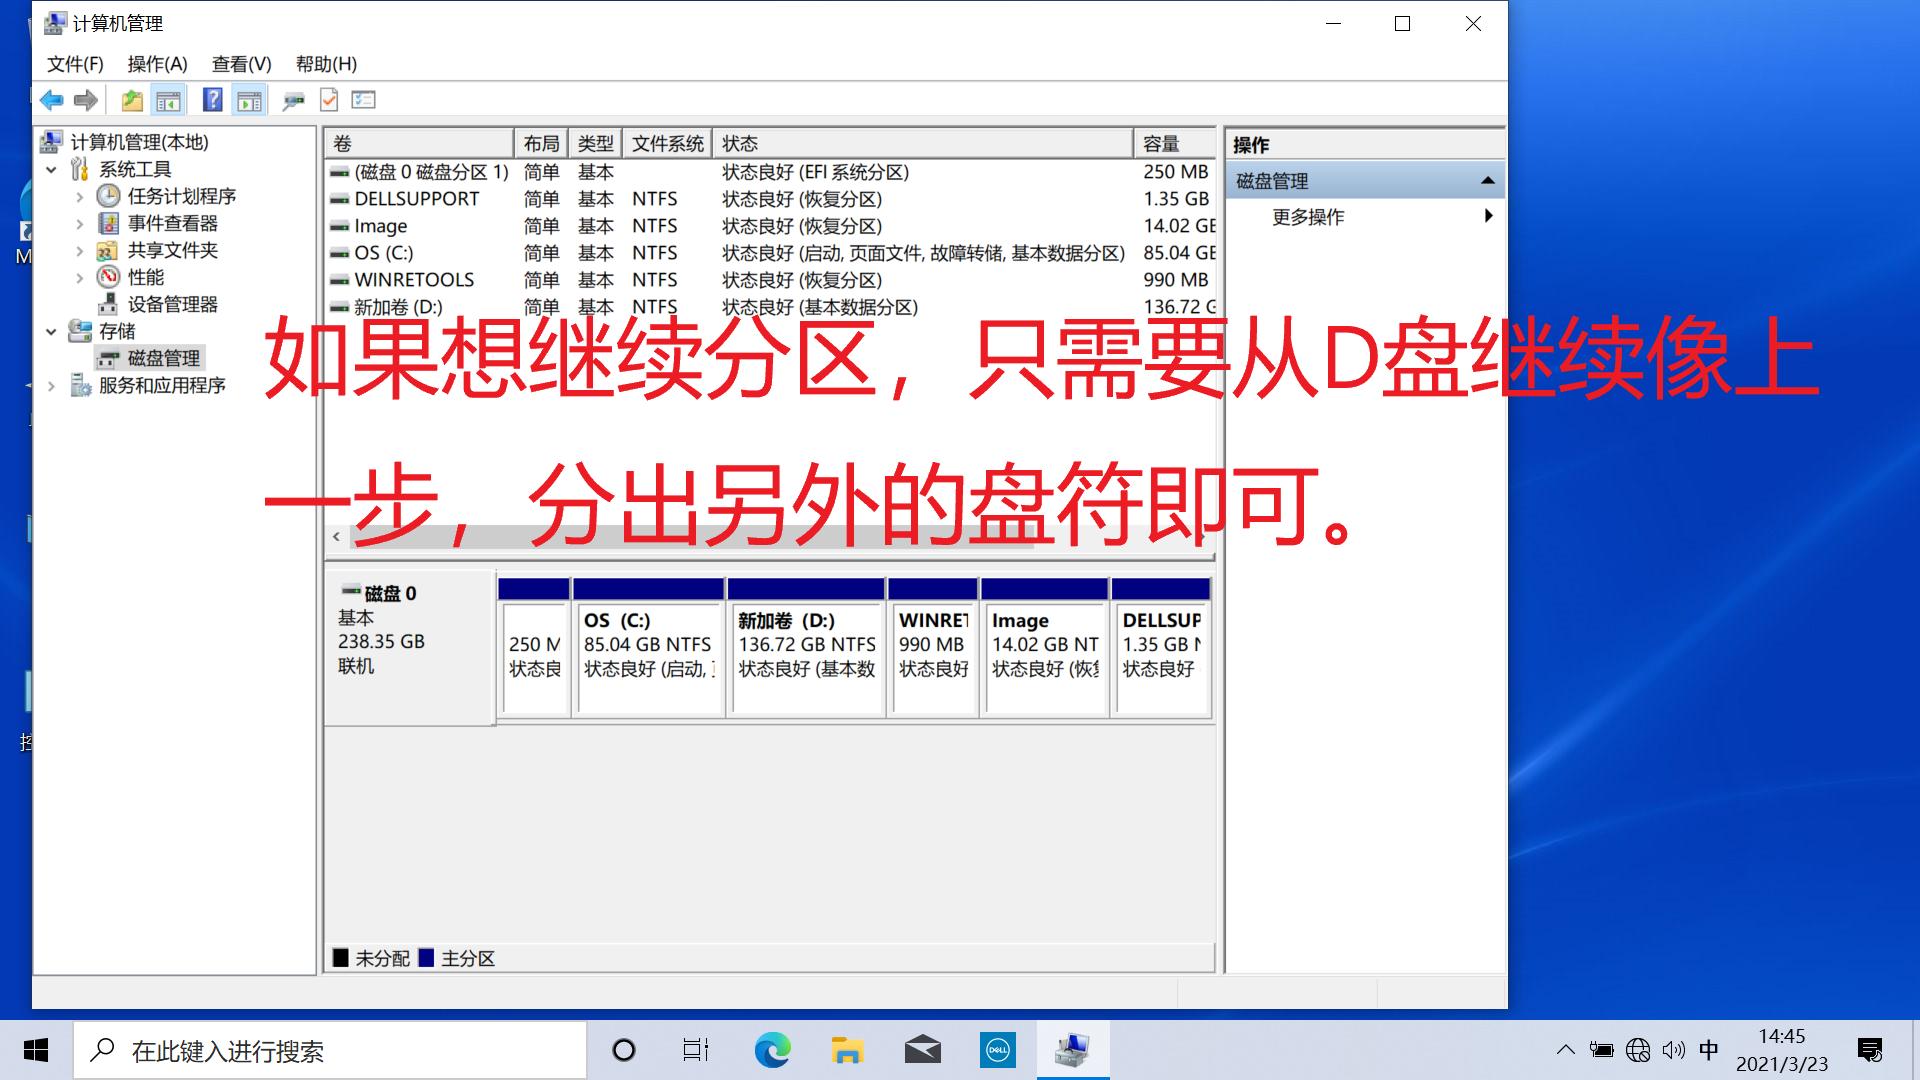Expand the 更多操作 action item
This screenshot has height=1080, width=1920.
click(x=1488, y=215)
